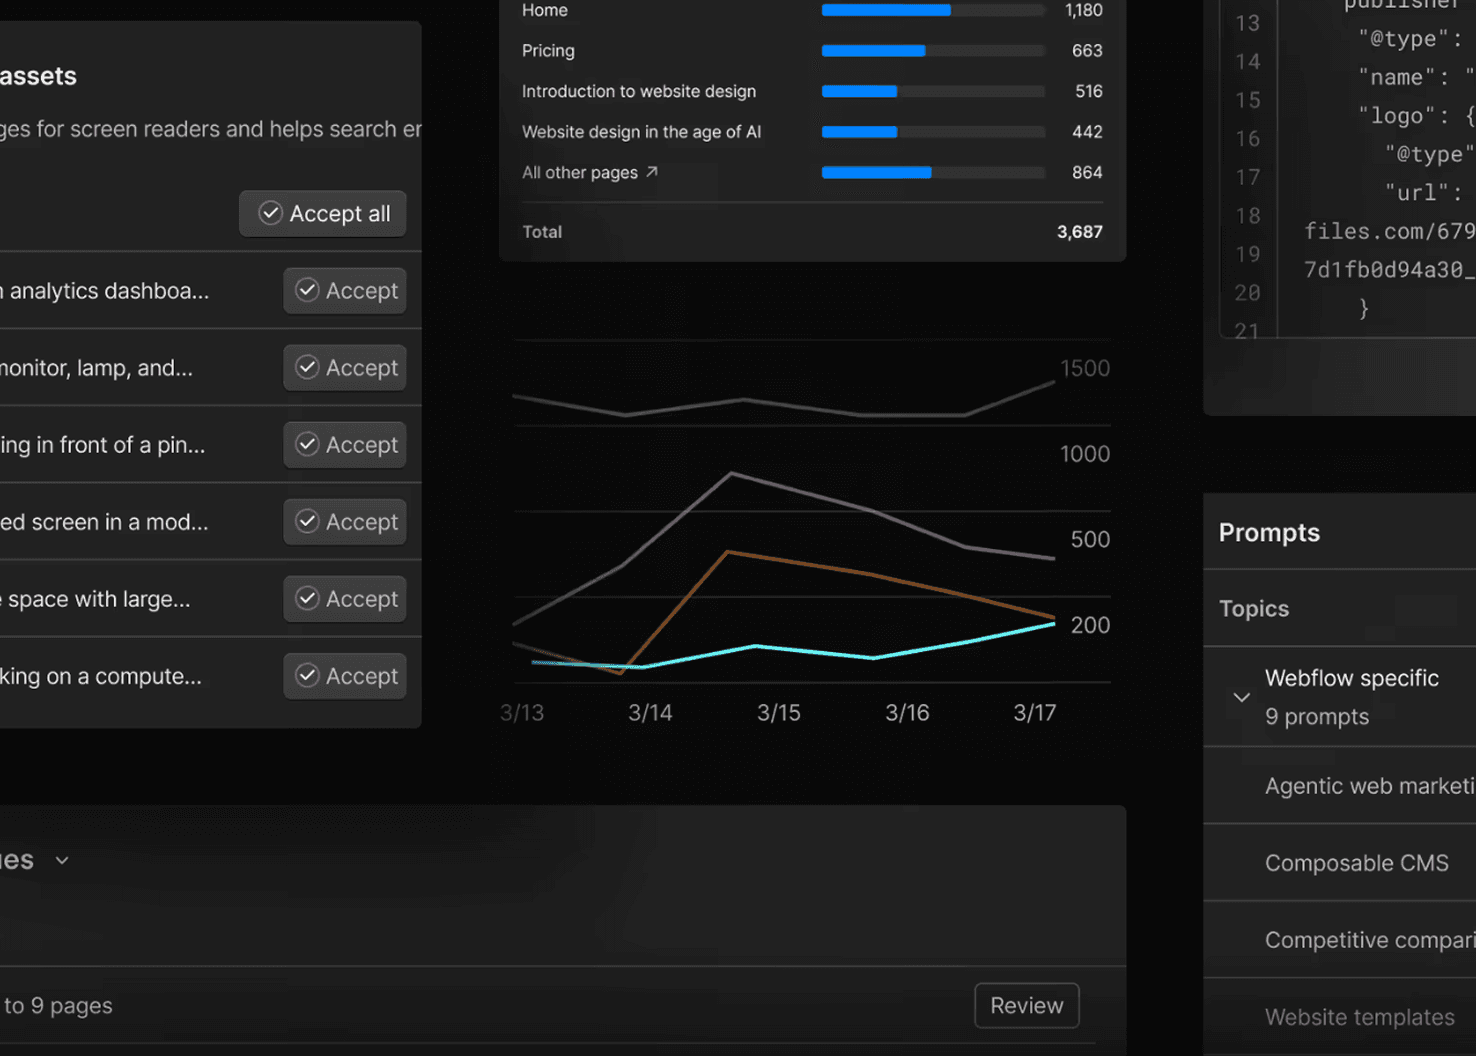1476x1056 pixels.
Task: Click the Total value 3,687
Action: [1079, 231]
